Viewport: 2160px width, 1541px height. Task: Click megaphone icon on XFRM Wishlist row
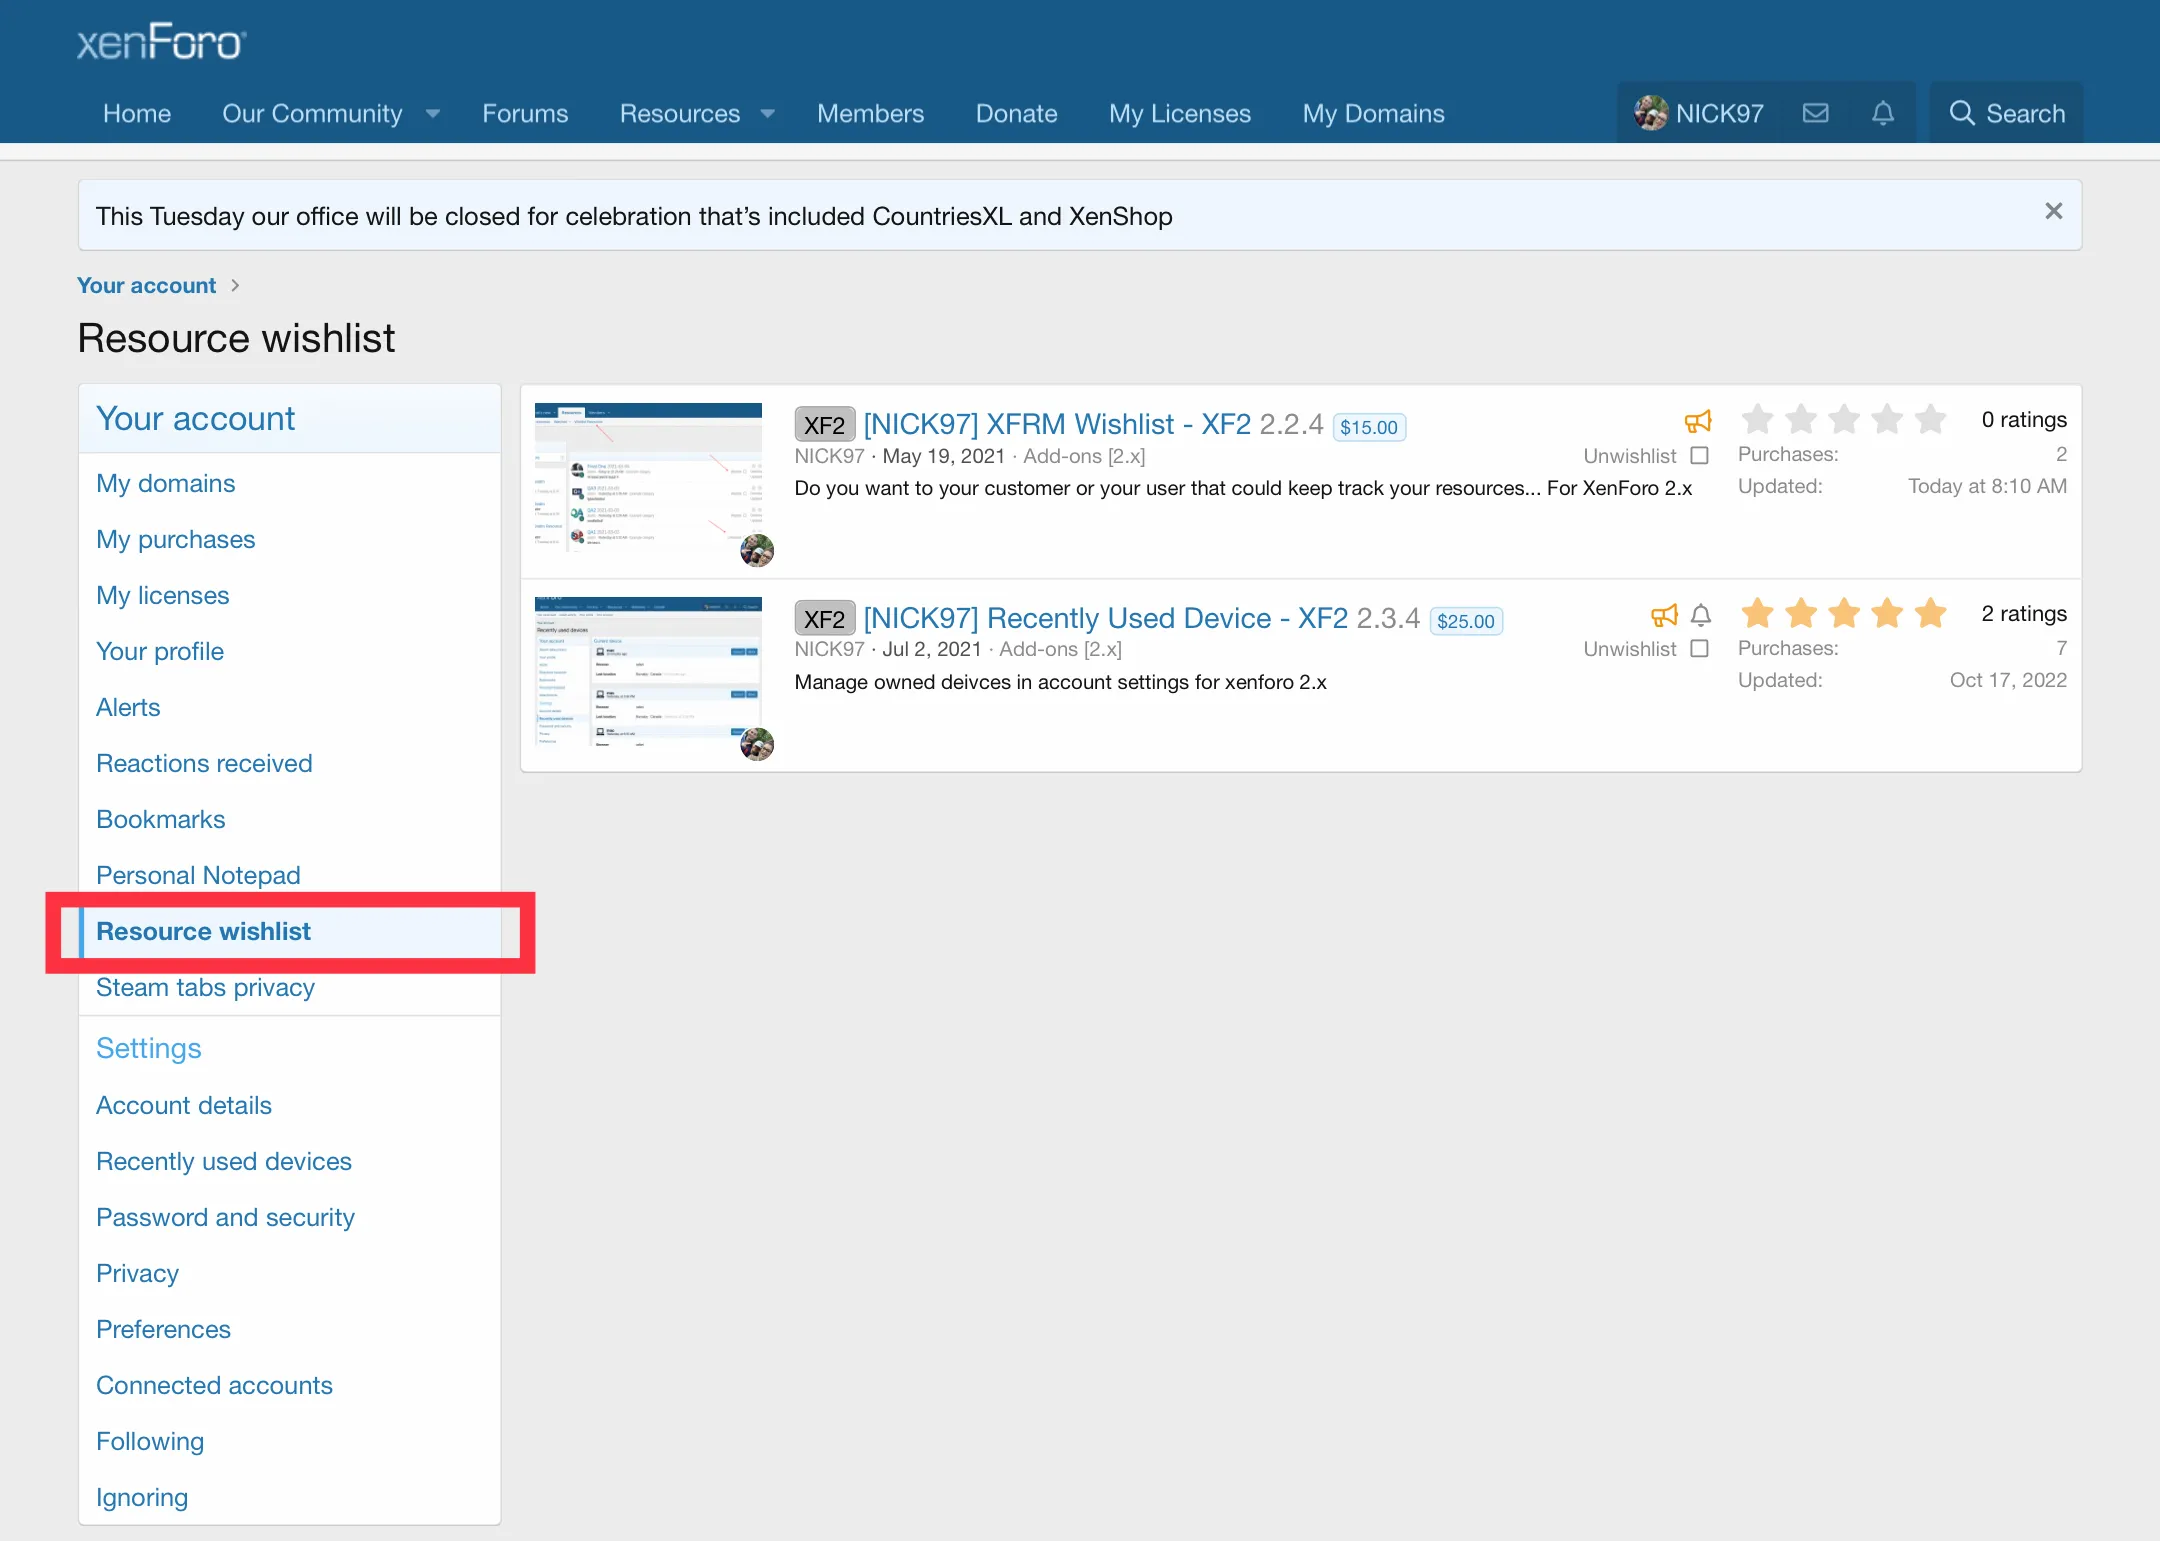[1698, 421]
